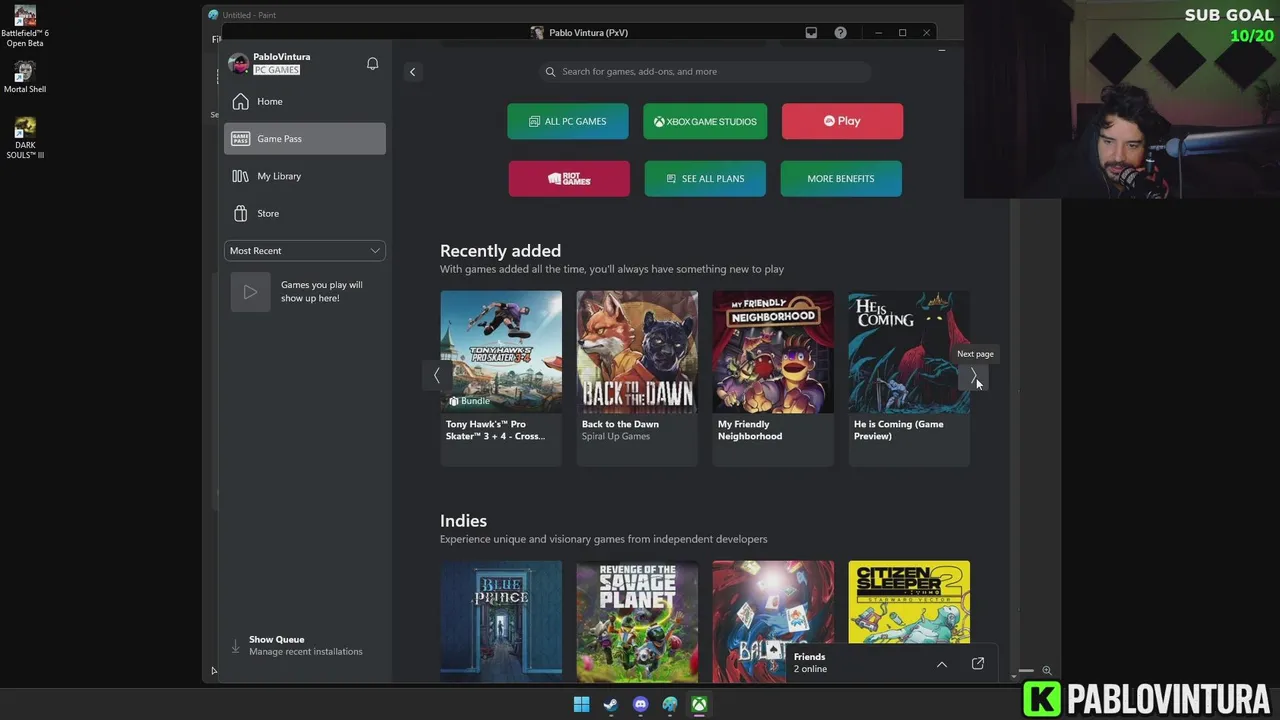Open Paint from the taskbar

pyautogui.click(x=670, y=705)
